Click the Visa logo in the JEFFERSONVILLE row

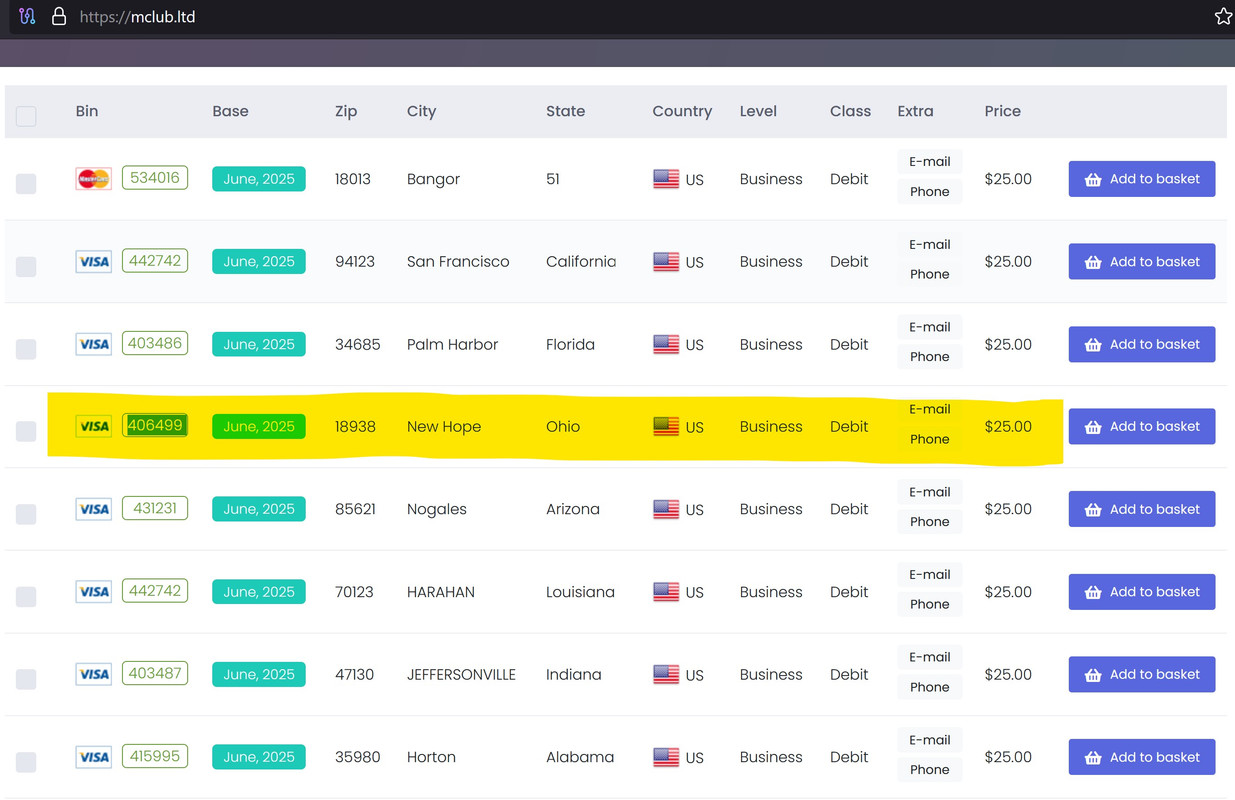click(94, 674)
